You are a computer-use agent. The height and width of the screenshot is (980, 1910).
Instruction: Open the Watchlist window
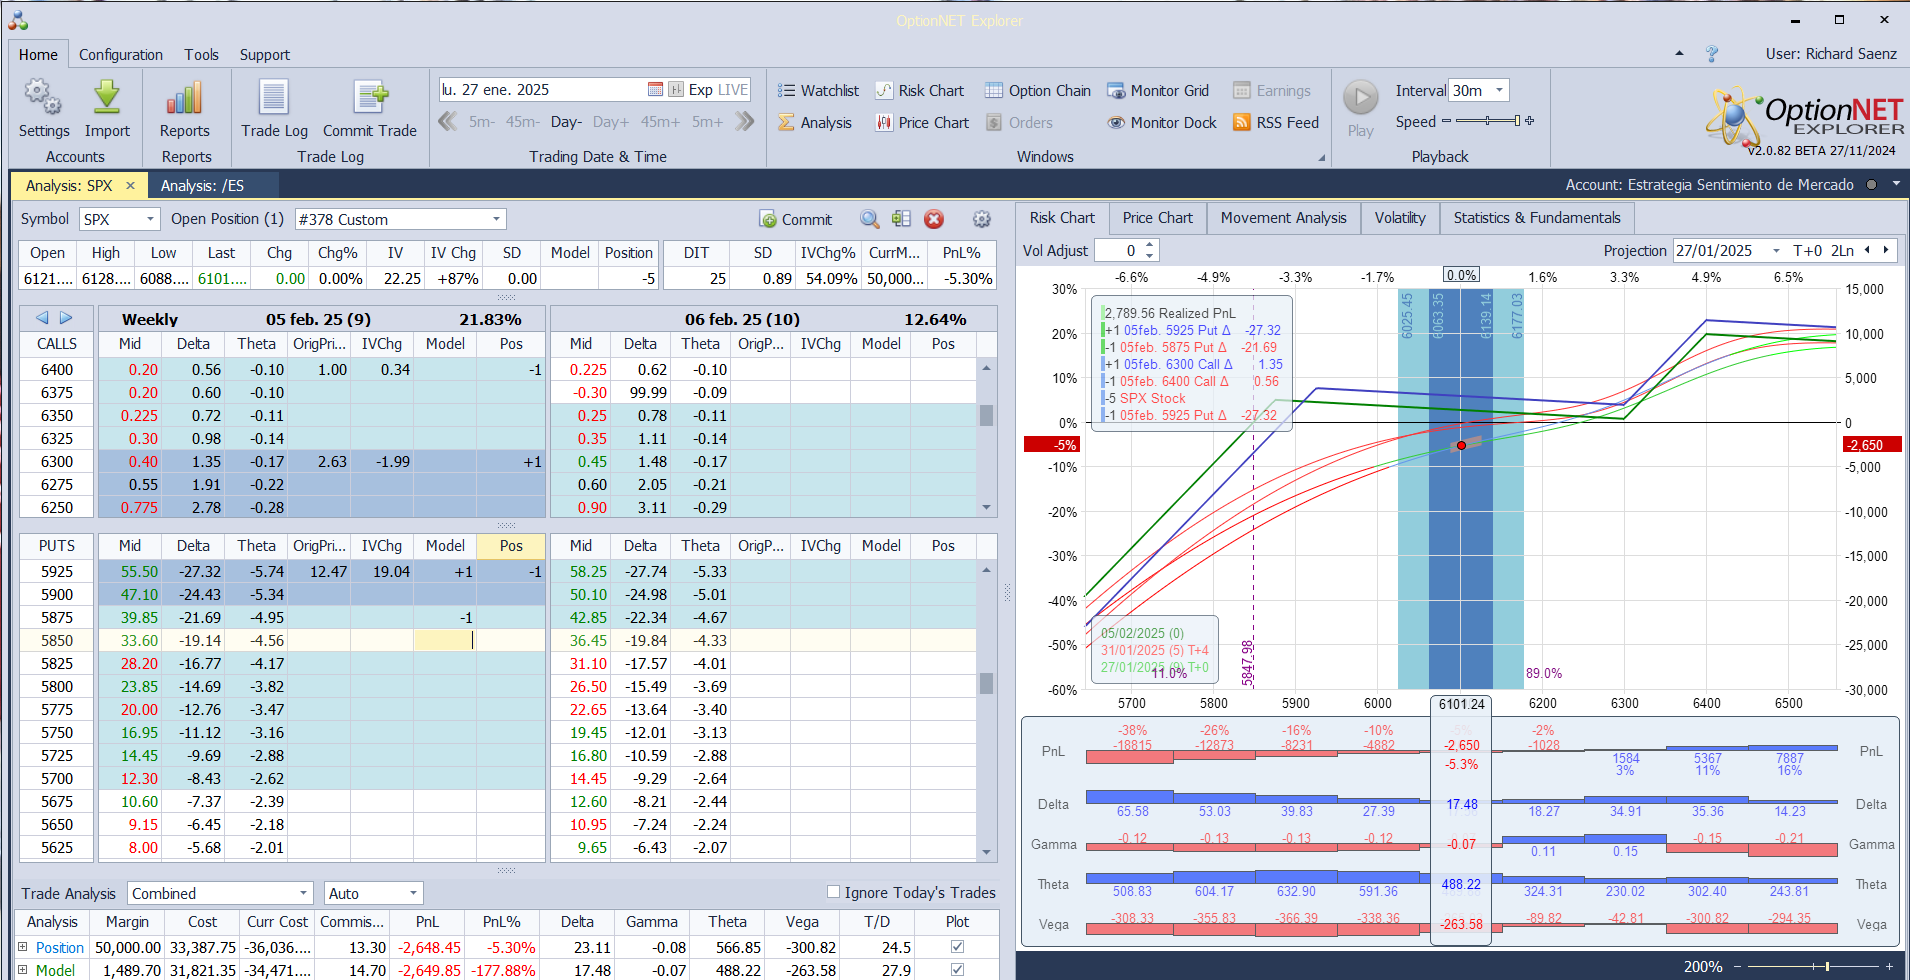(819, 91)
